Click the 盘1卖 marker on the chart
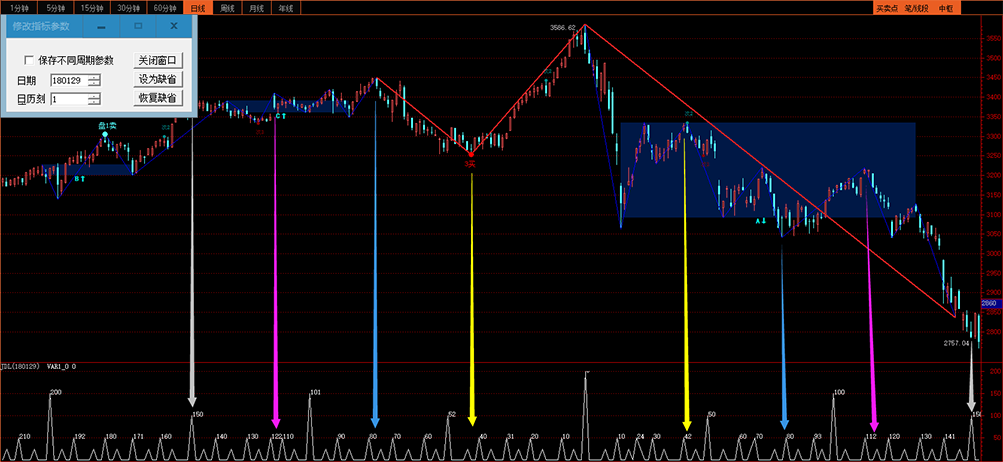The width and height of the screenshot is (1003, 462). (x=107, y=125)
